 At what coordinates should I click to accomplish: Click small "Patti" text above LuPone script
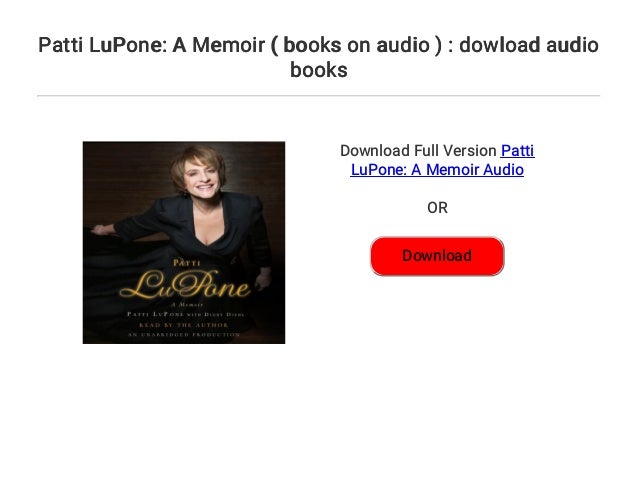click(187, 262)
